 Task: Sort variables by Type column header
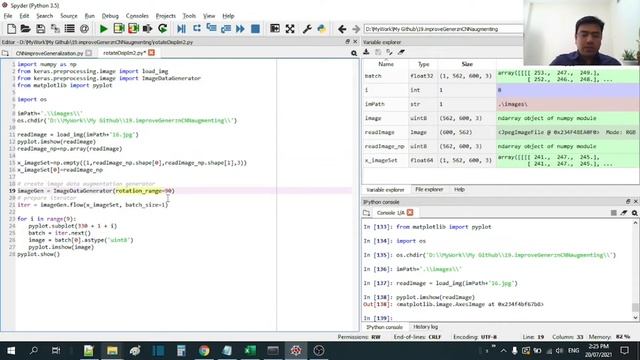coord(423,64)
